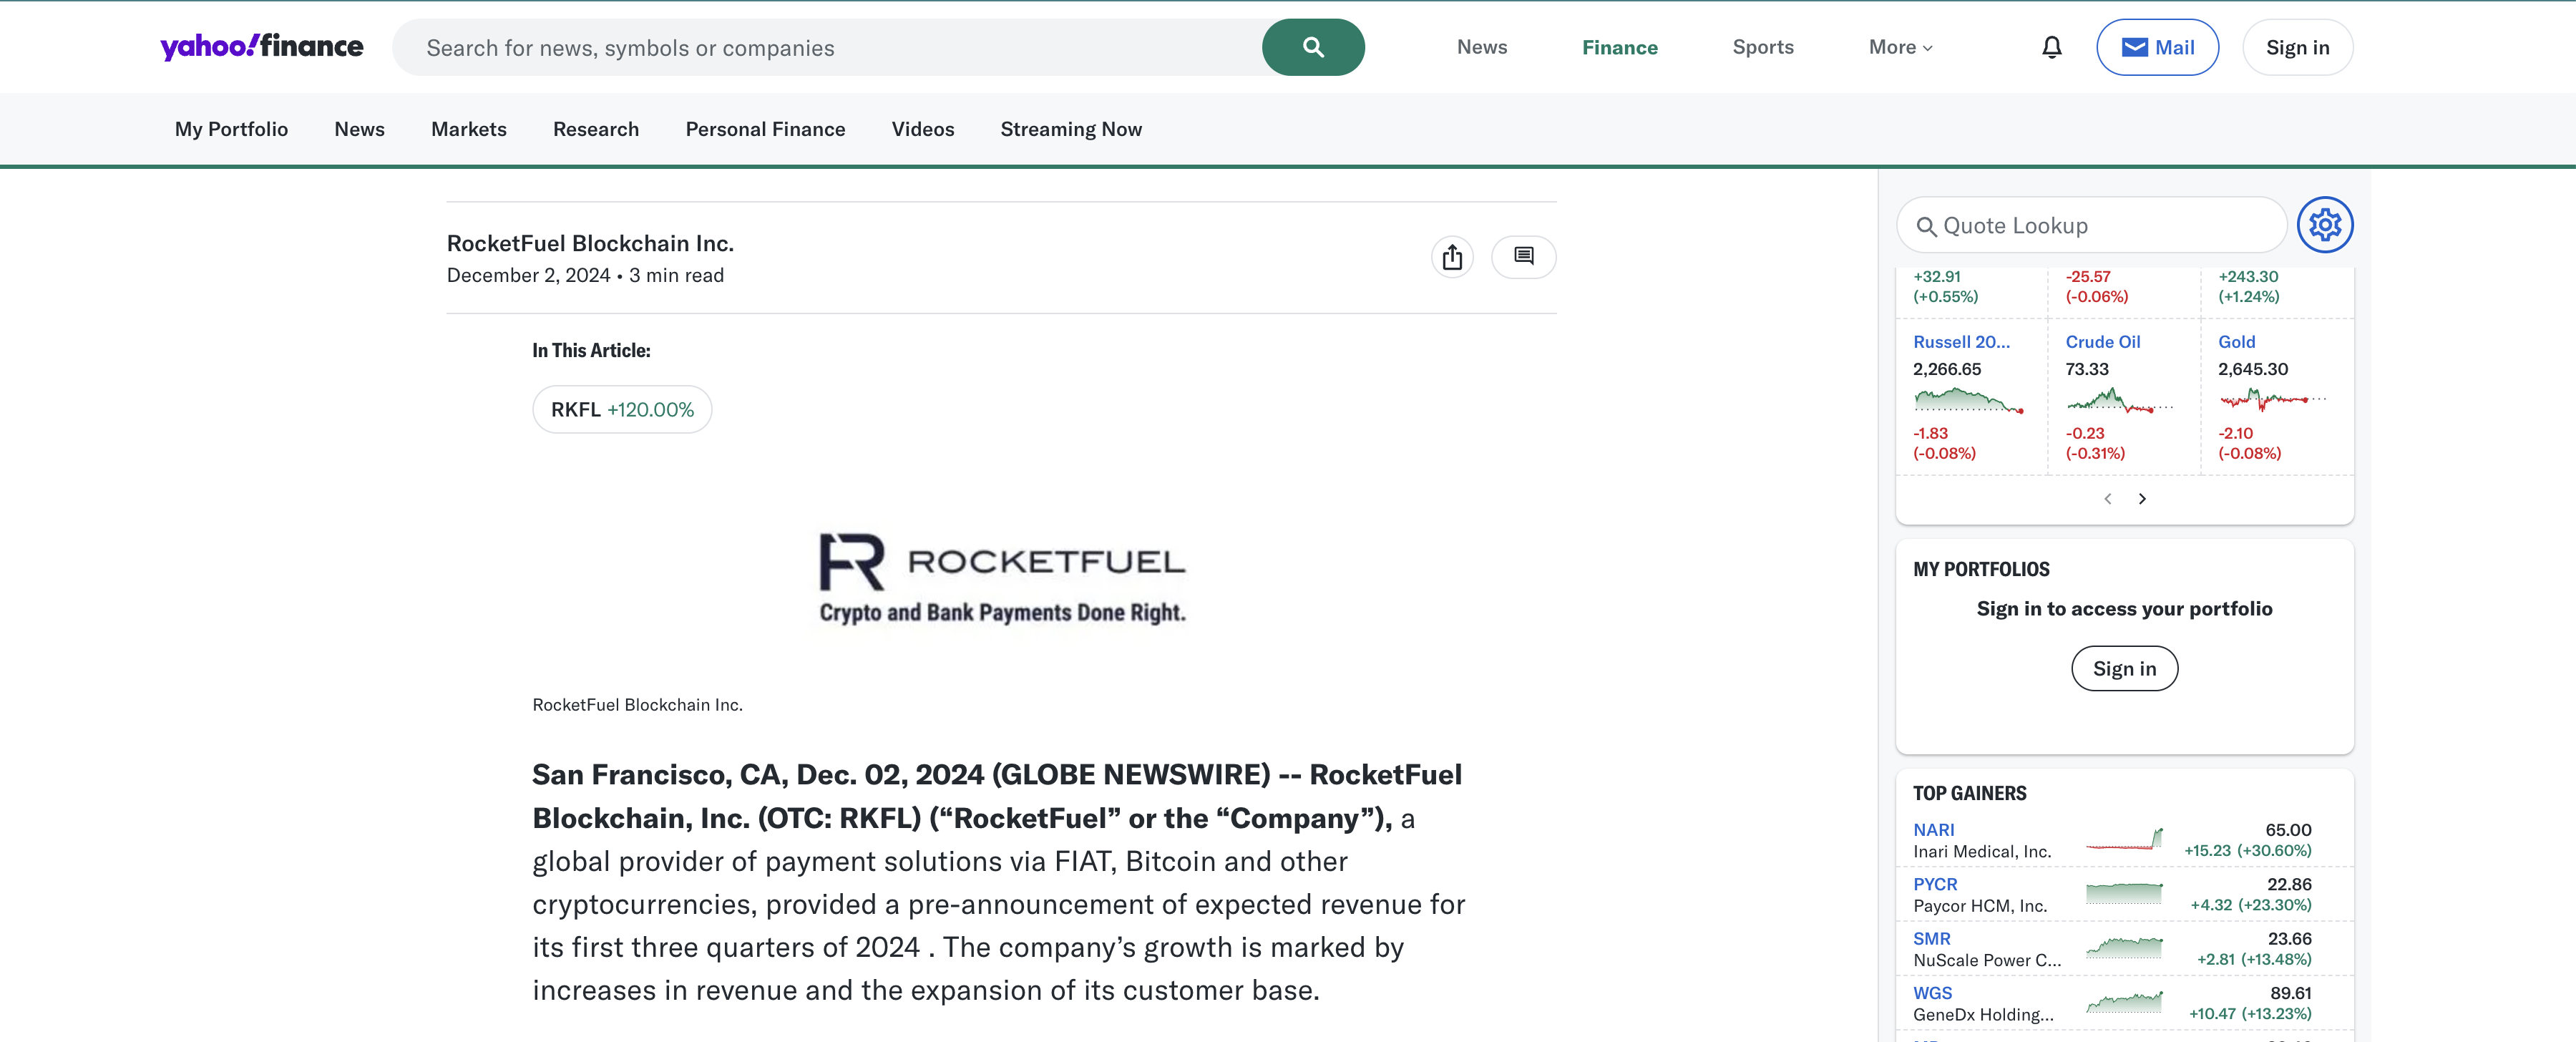Open My Portfolio nav item
The image size is (2576, 1042).
click(x=231, y=129)
